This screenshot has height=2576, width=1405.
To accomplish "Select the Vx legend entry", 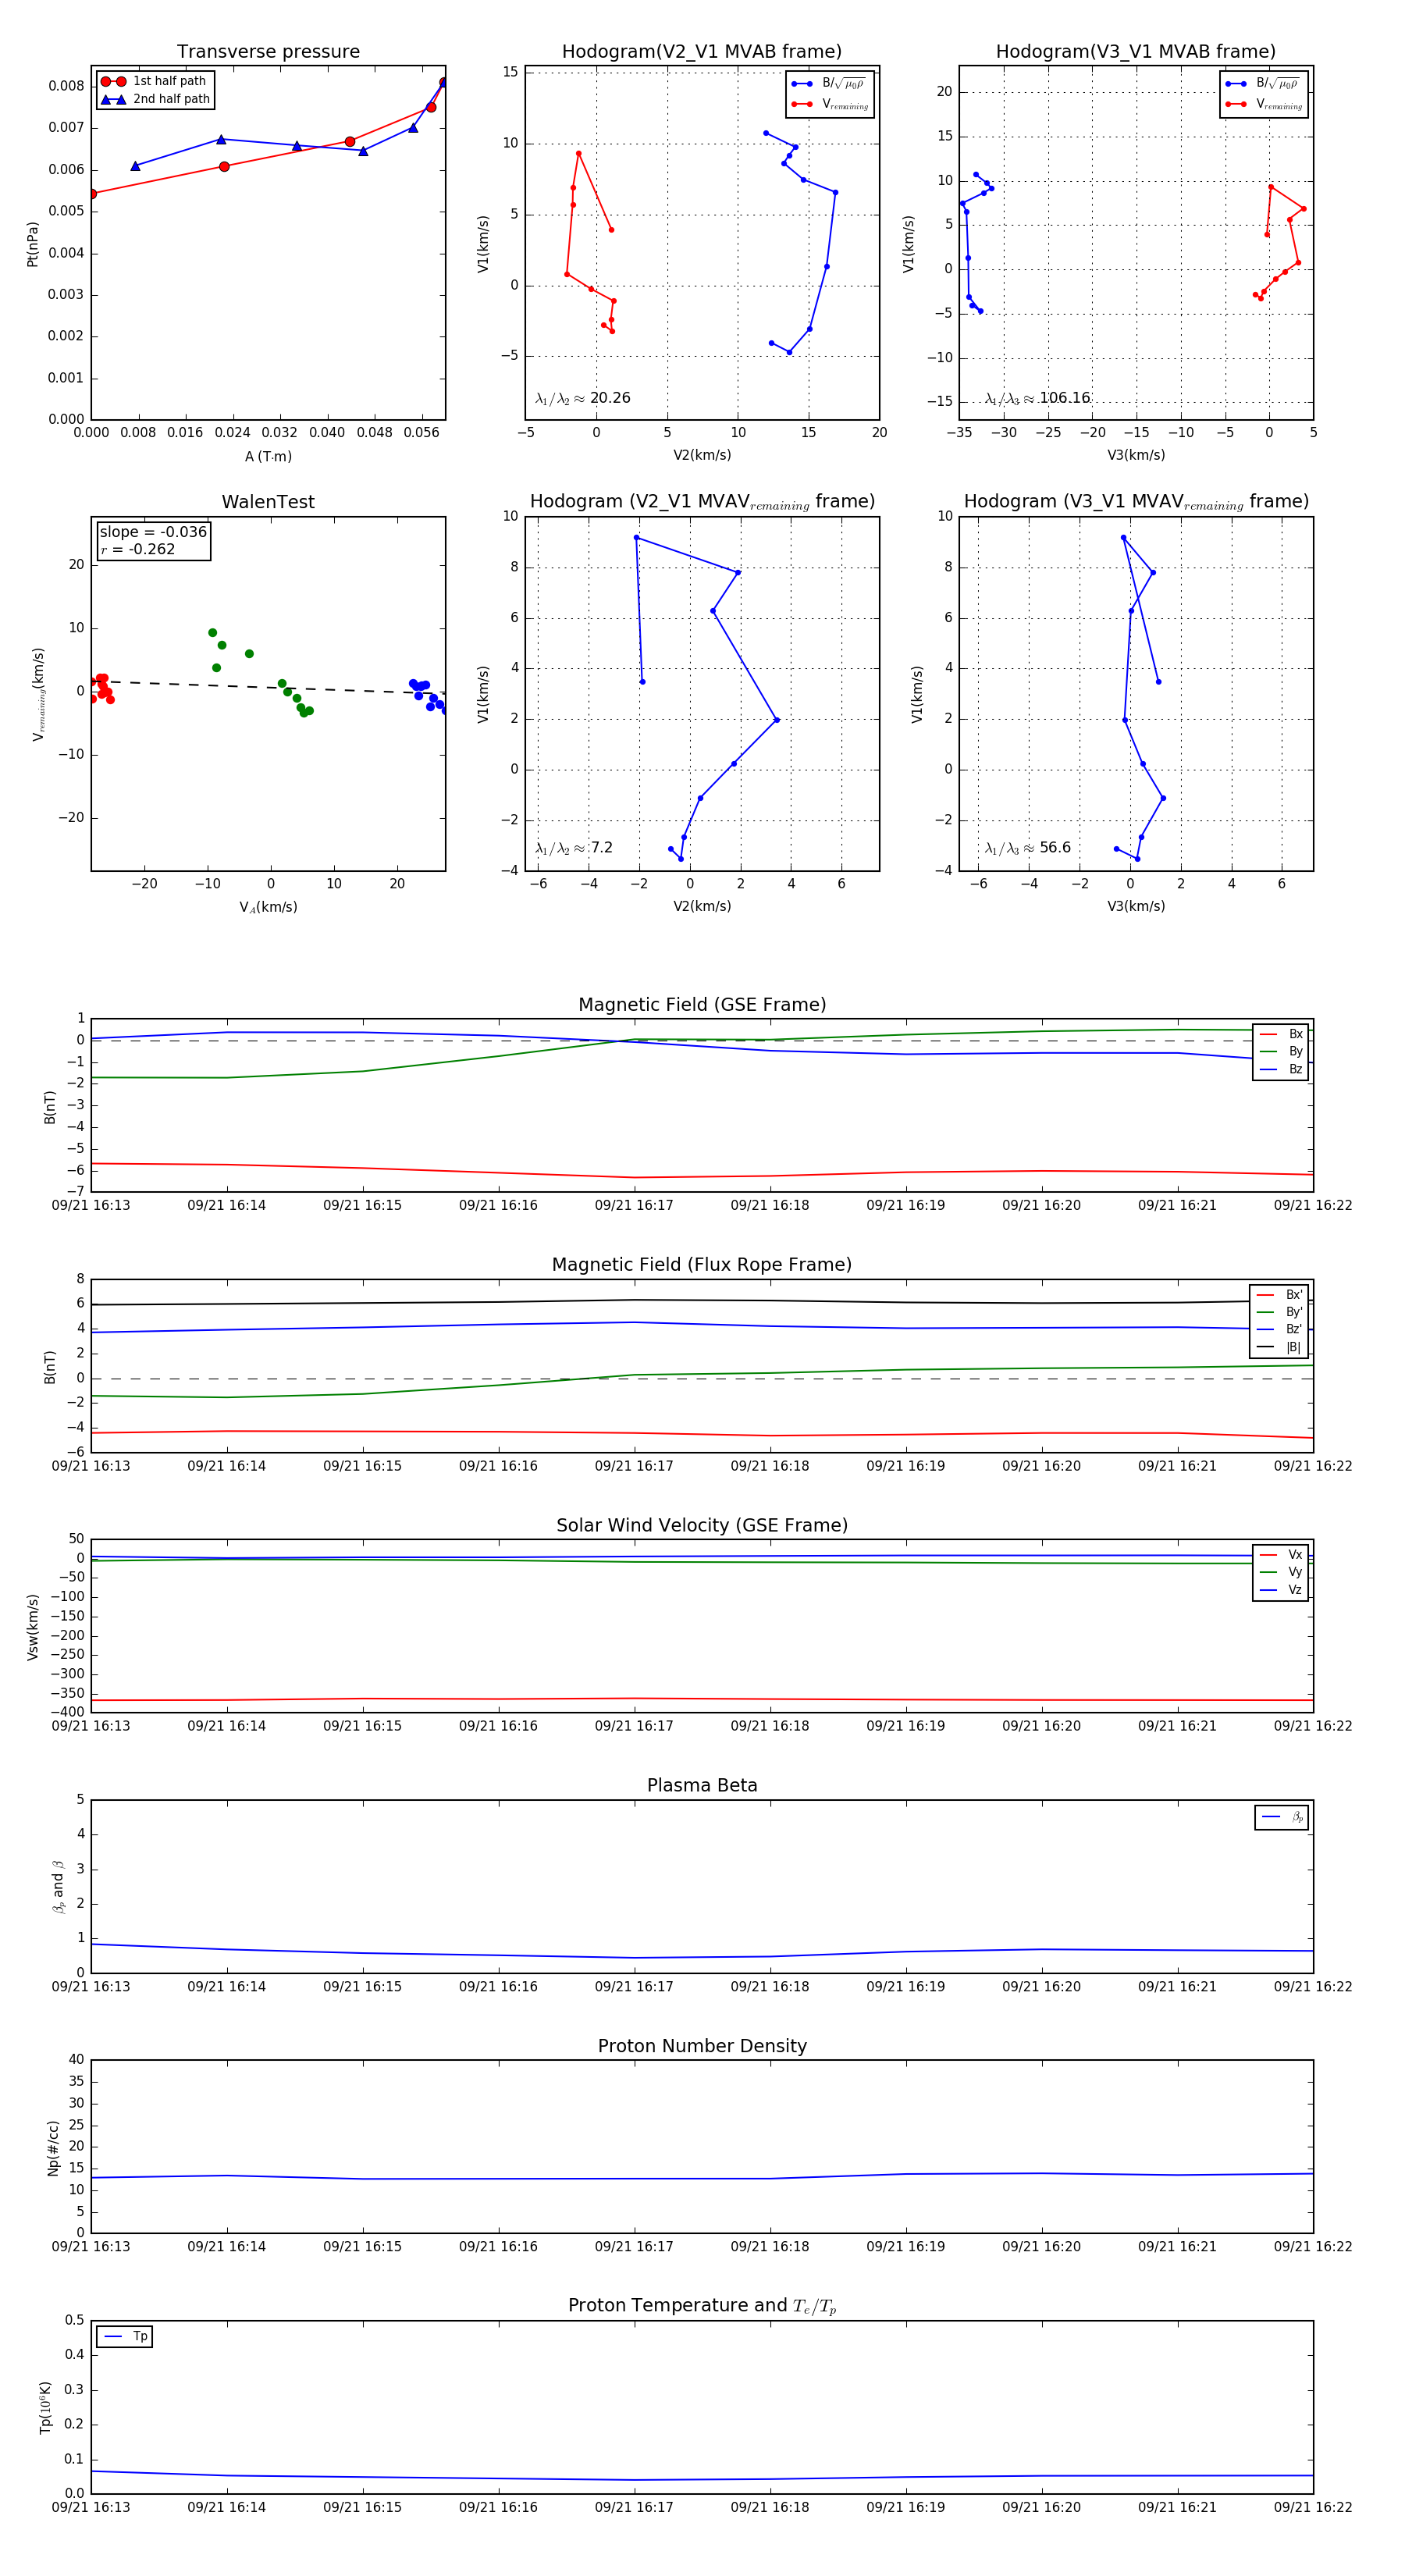I will [x=1281, y=1555].
